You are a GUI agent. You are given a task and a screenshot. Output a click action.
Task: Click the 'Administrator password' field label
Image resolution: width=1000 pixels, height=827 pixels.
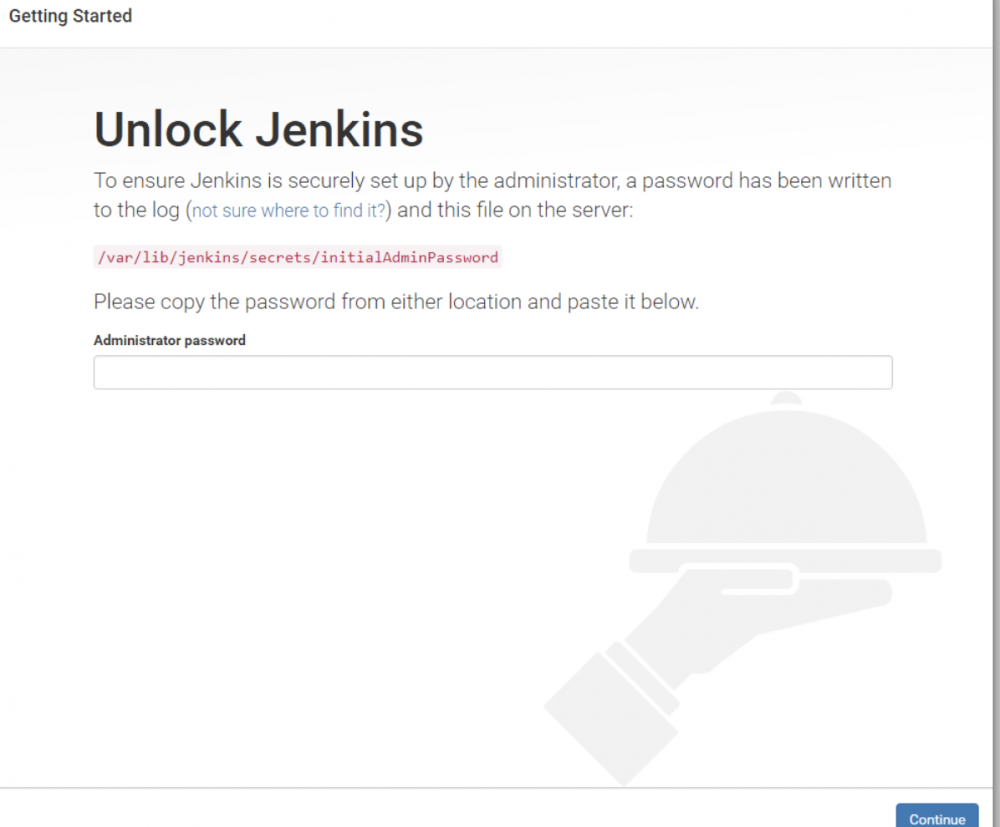click(x=169, y=340)
